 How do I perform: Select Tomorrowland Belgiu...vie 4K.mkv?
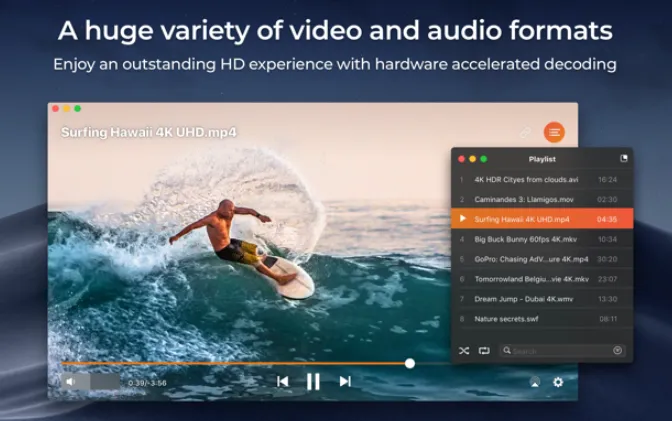542,279
